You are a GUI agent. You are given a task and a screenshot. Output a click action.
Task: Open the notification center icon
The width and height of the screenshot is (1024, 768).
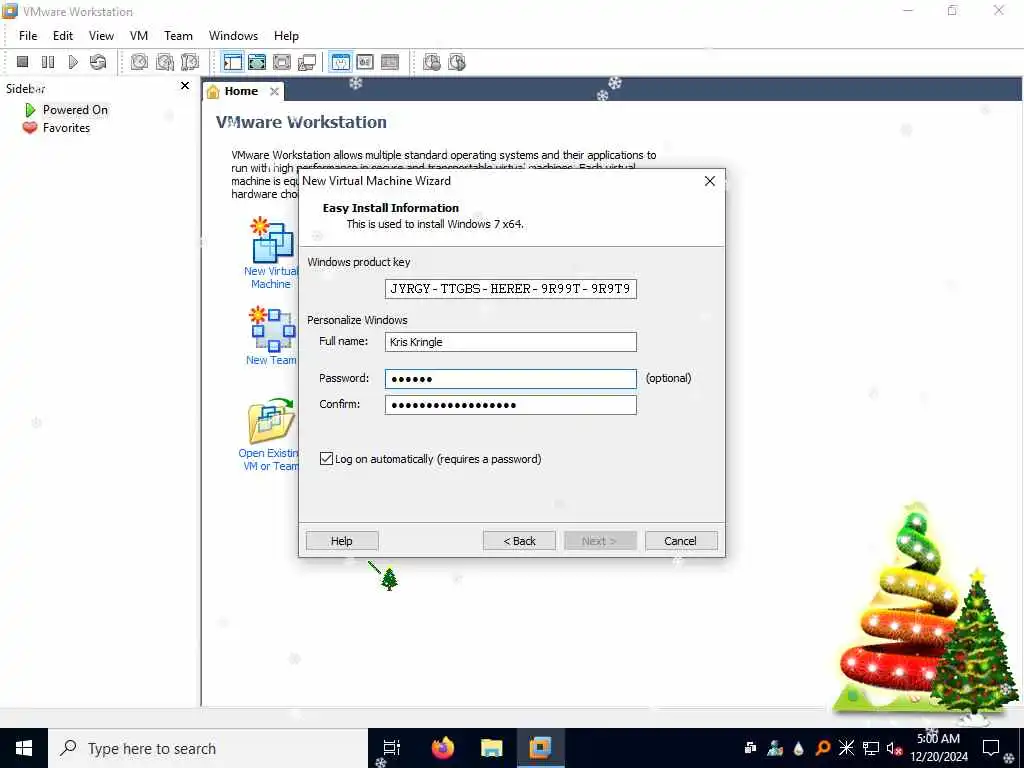coord(991,748)
